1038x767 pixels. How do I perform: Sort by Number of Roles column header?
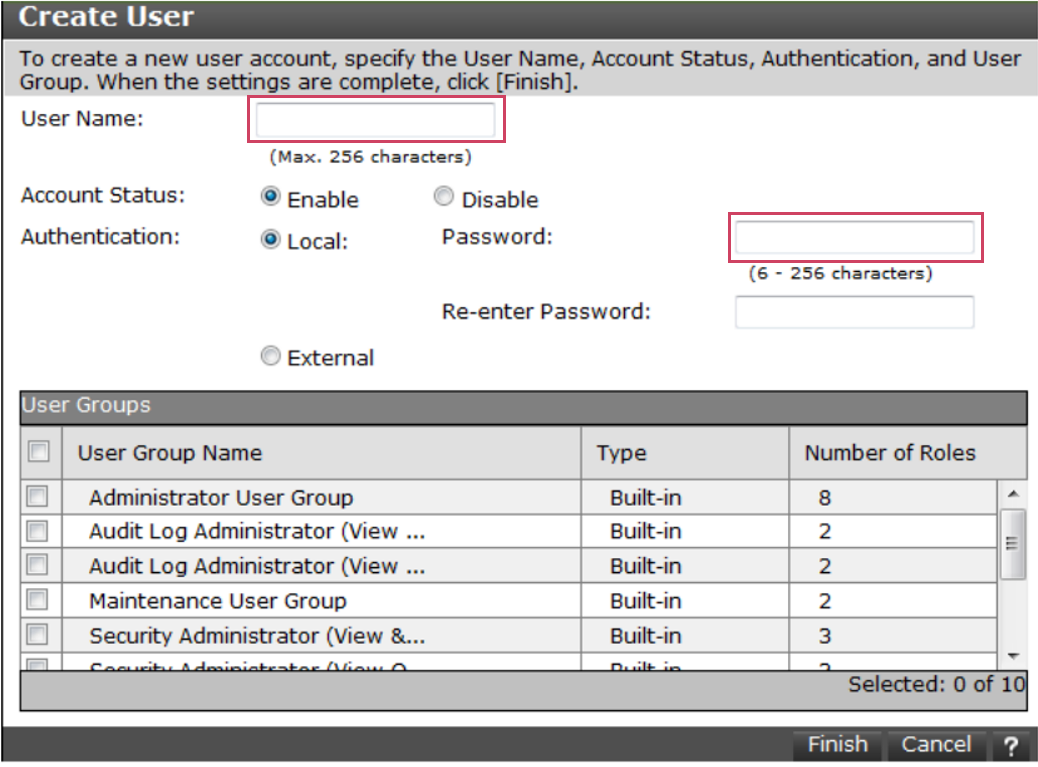(890, 453)
